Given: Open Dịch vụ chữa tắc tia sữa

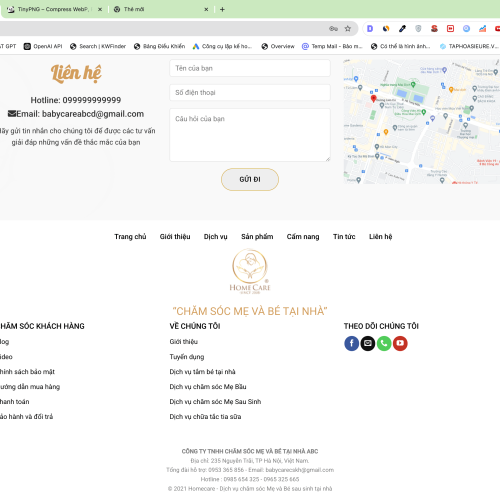Looking at the screenshot, I should coord(205,417).
